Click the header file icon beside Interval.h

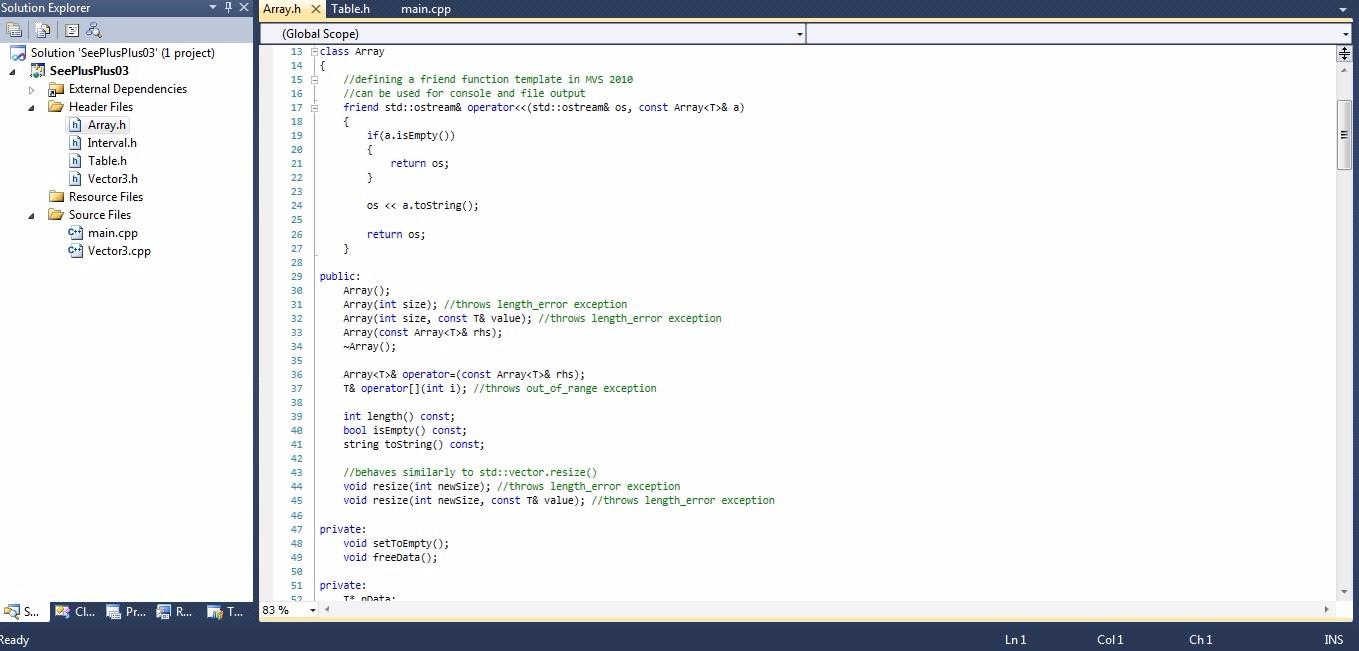pyautogui.click(x=75, y=143)
